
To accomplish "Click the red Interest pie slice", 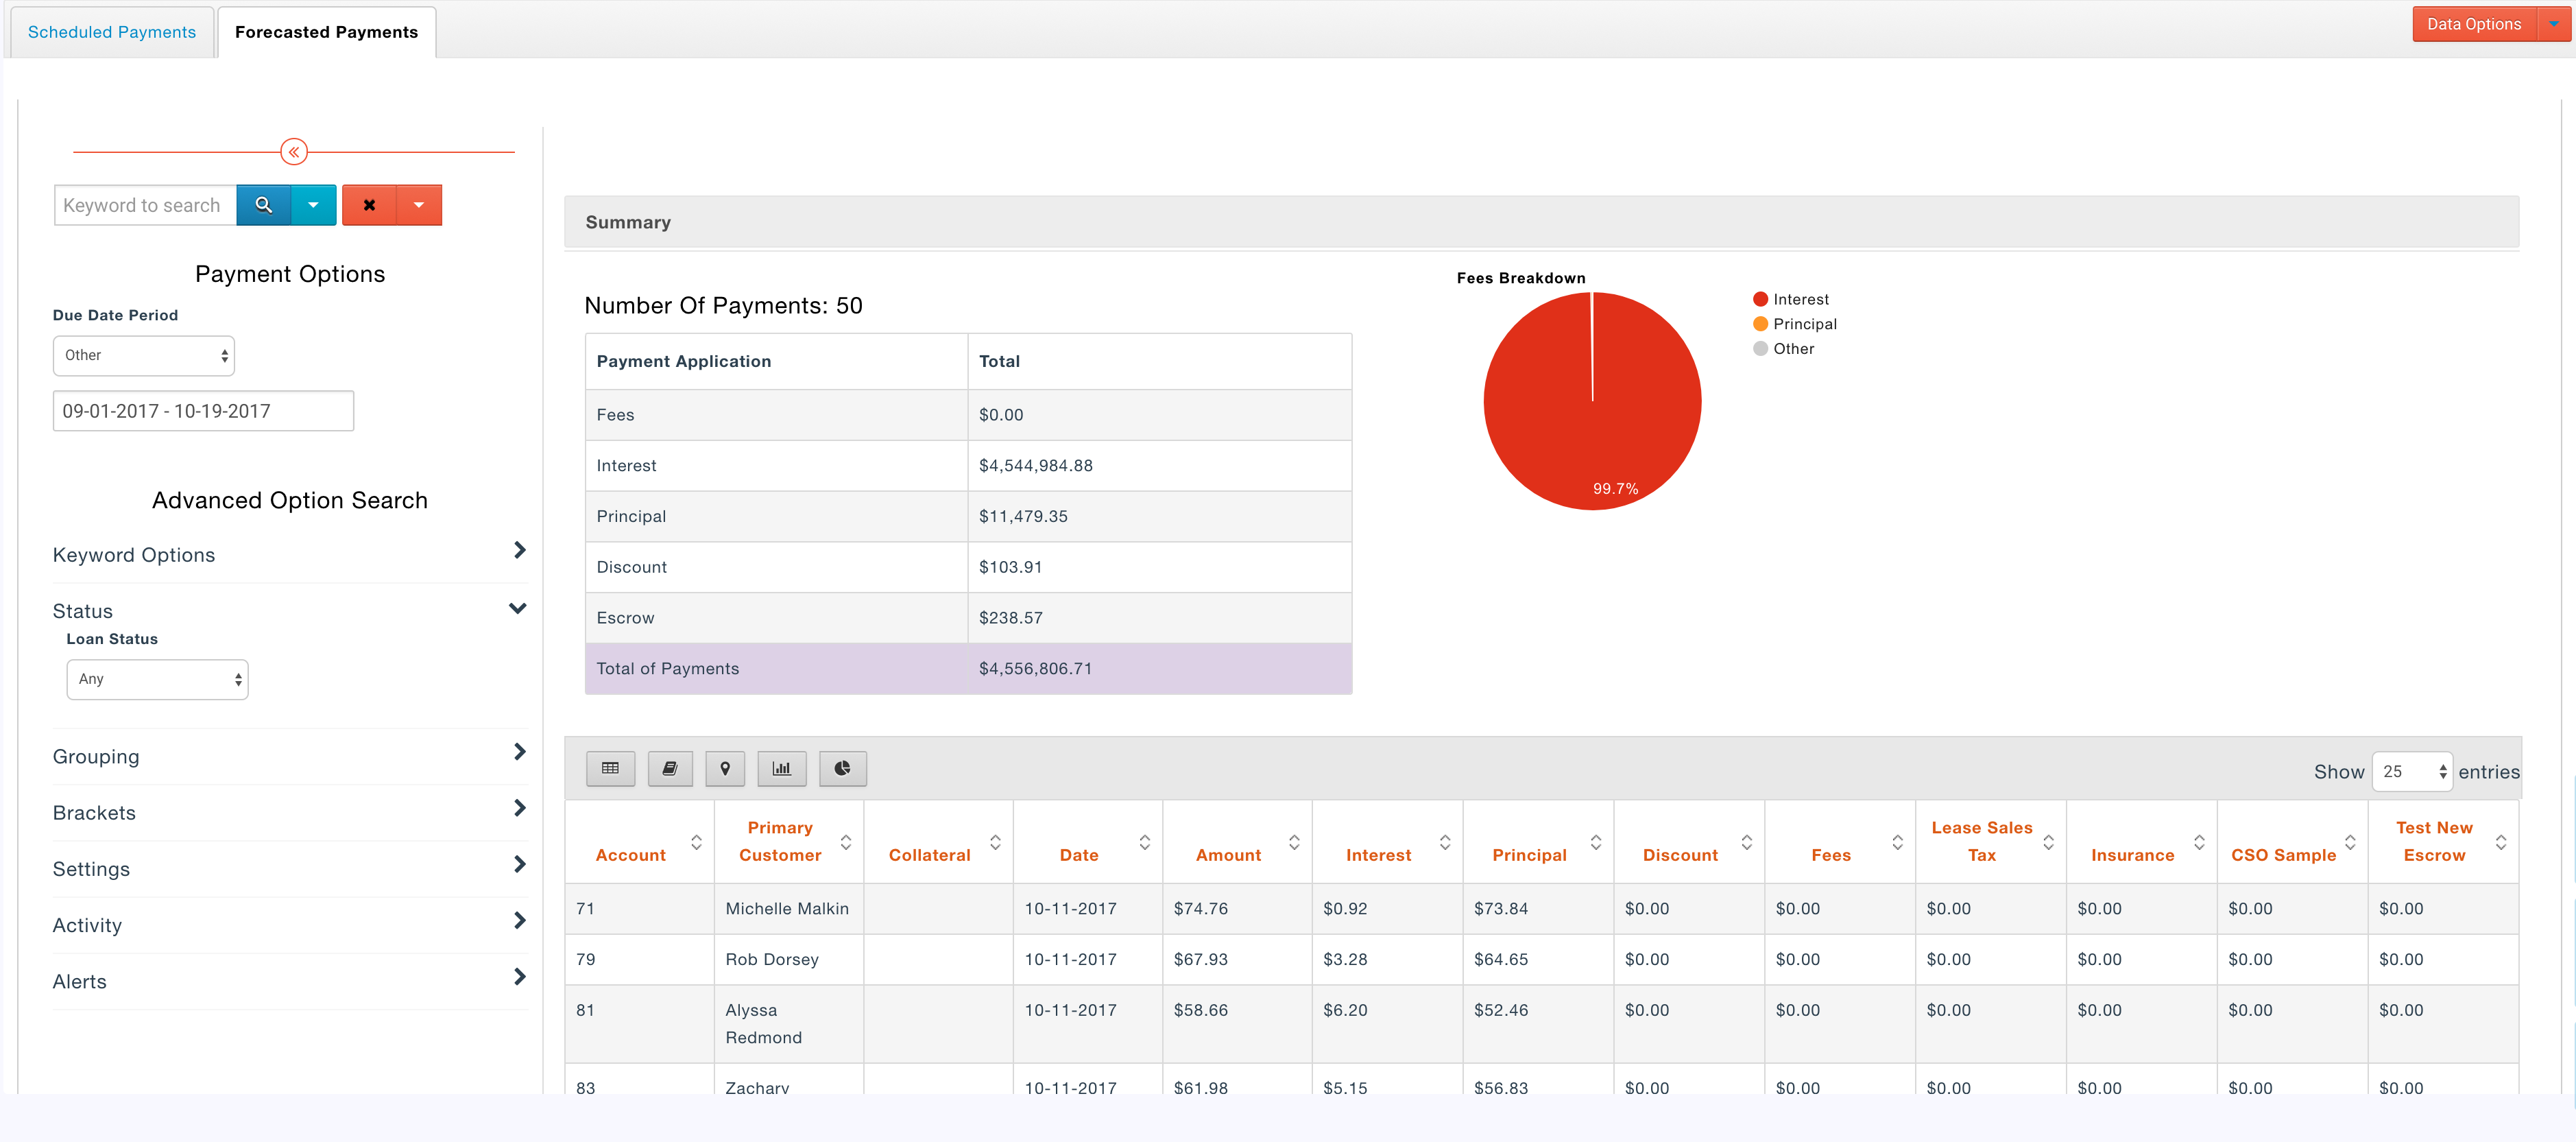I will coord(1592,401).
